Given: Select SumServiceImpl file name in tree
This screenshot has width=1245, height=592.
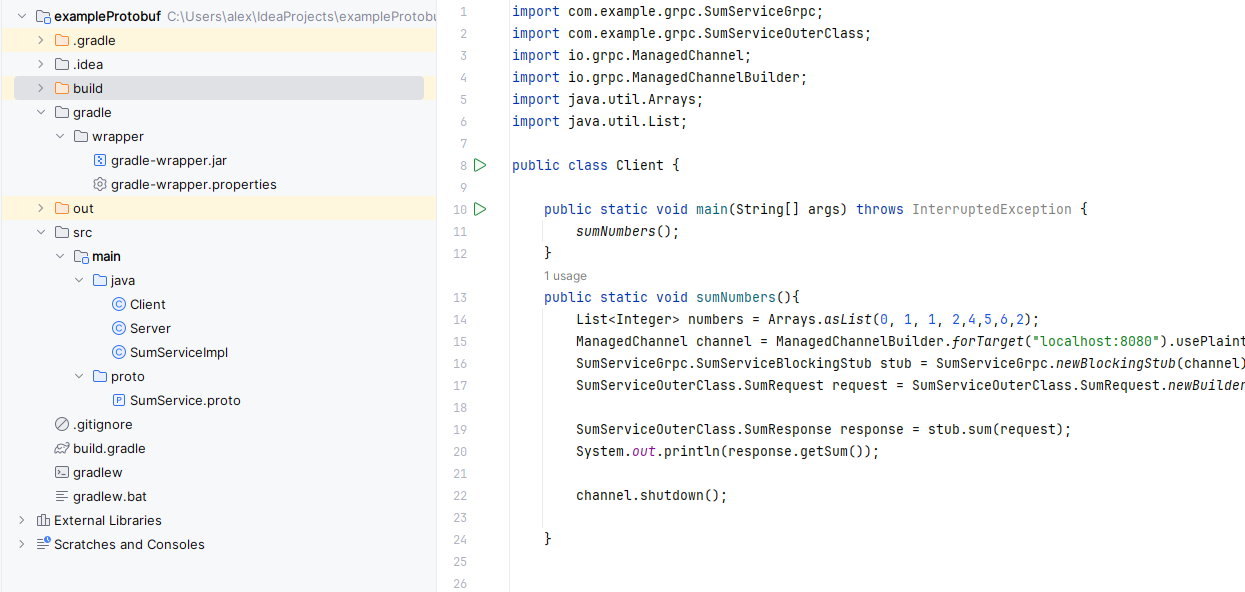Looking at the screenshot, I should tap(179, 353).
